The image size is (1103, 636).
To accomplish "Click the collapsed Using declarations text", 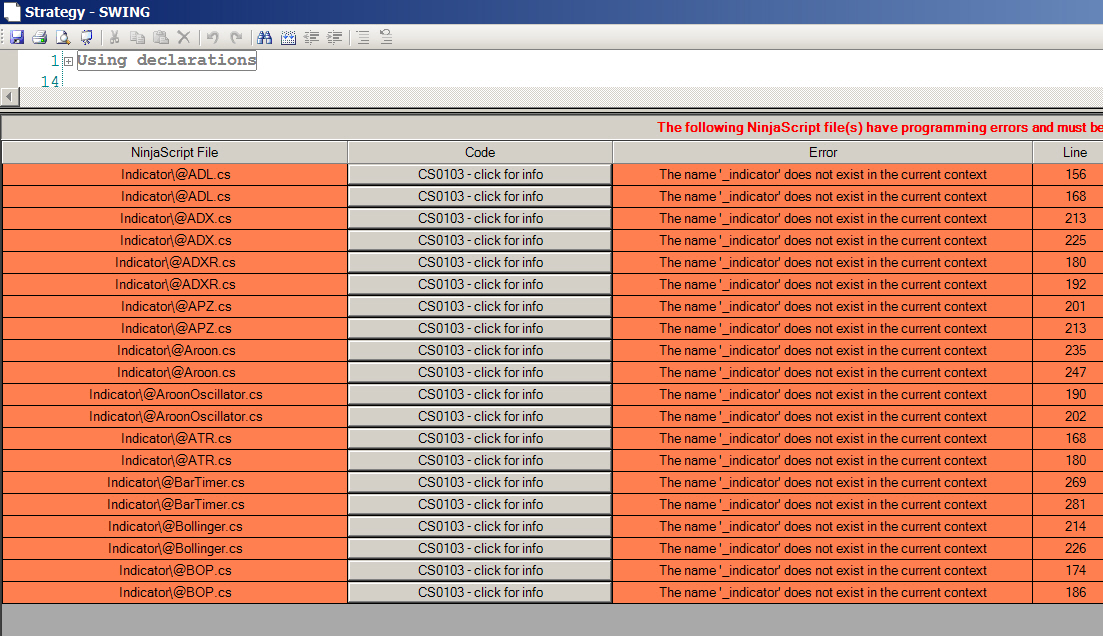I will 167,61.
